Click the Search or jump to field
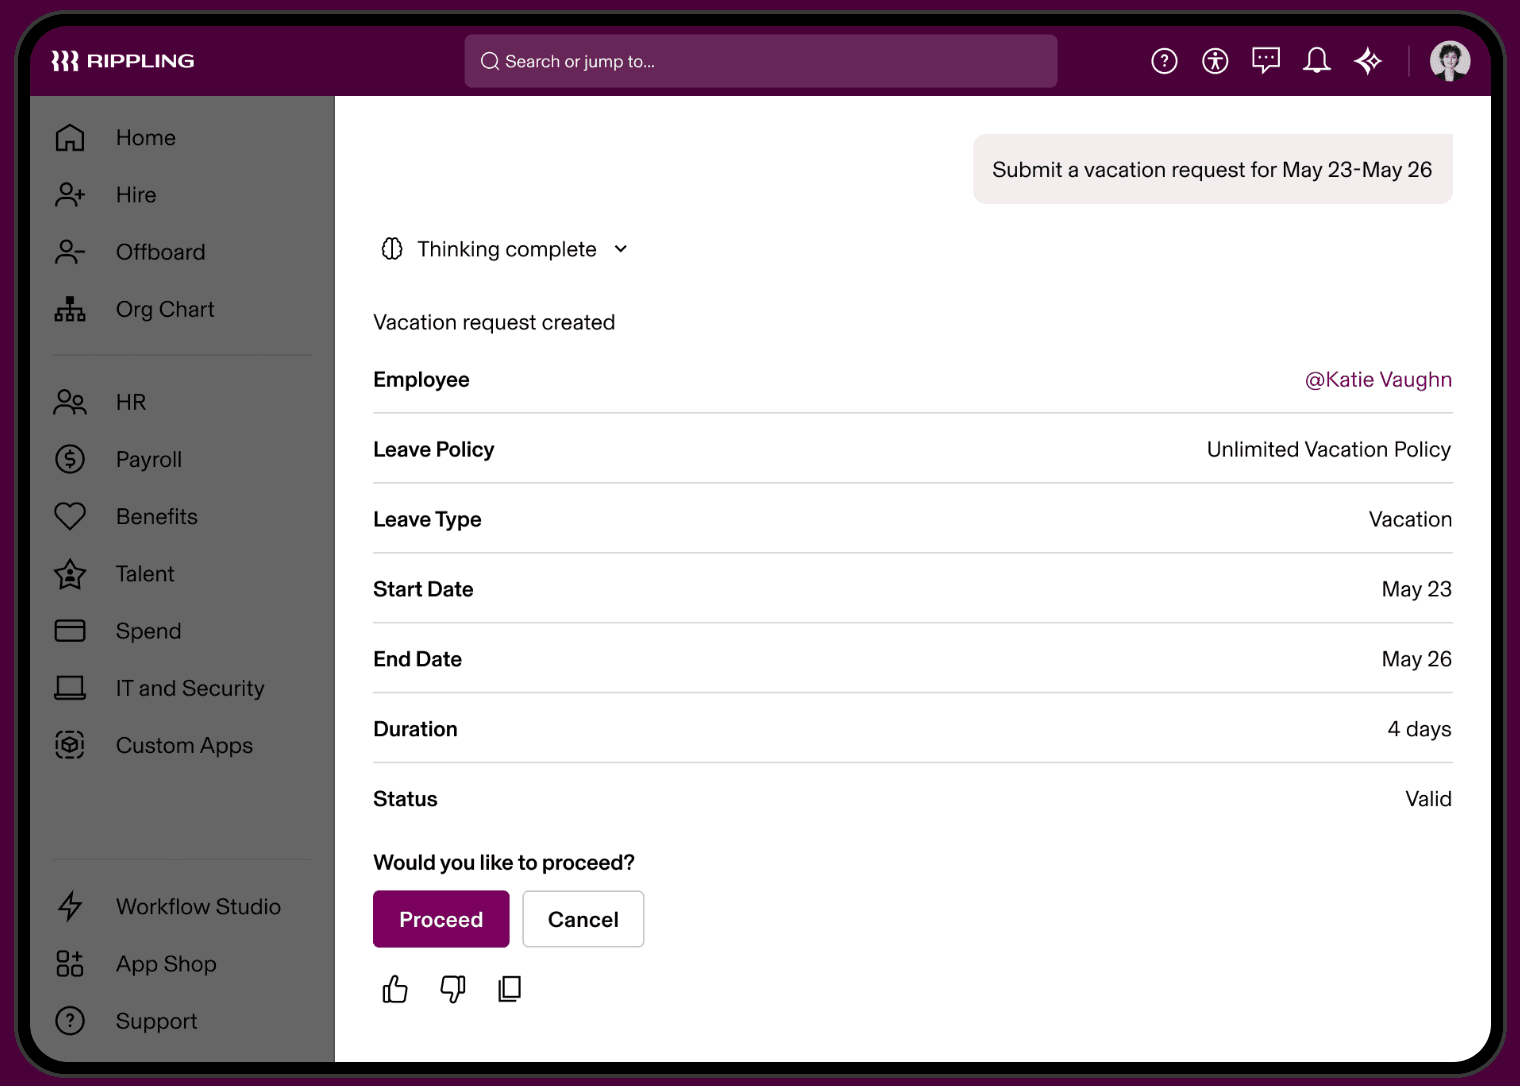 [x=761, y=61]
